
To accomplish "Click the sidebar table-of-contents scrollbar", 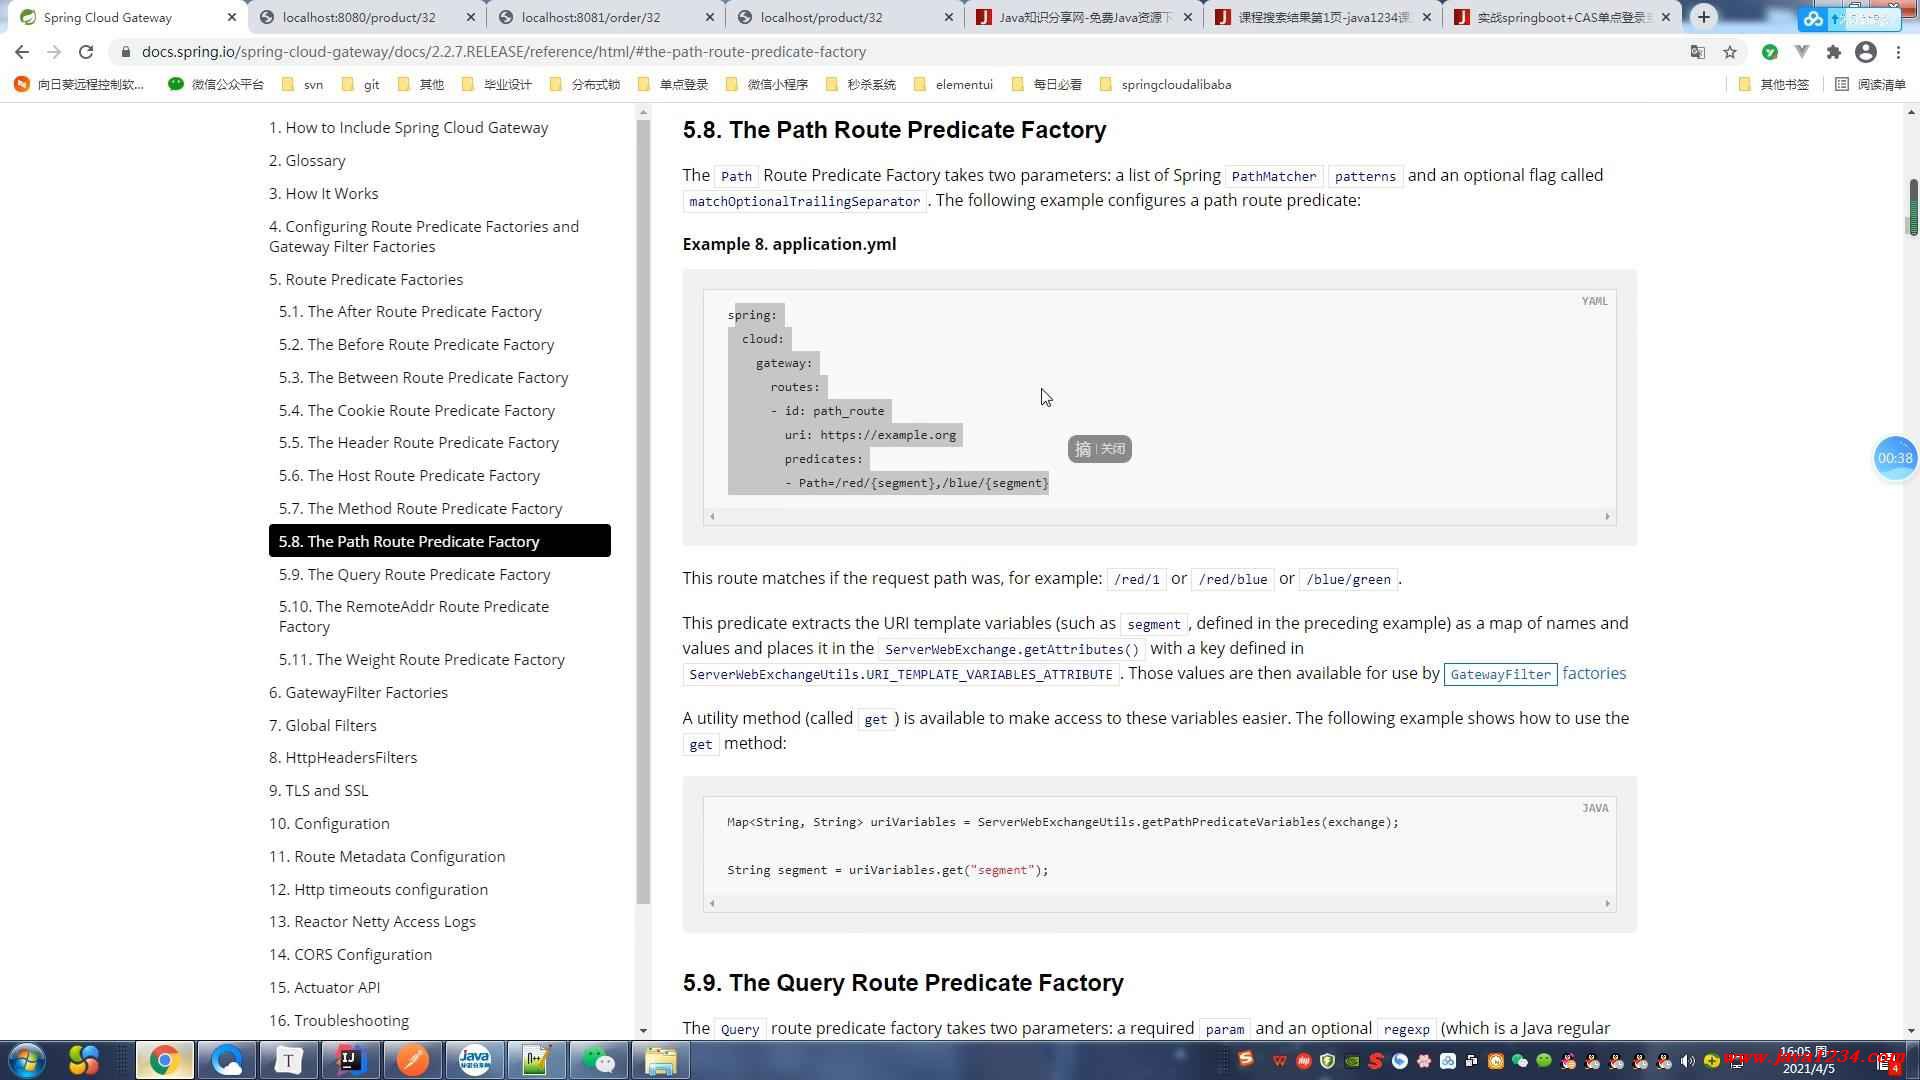I will pyautogui.click(x=643, y=512).
